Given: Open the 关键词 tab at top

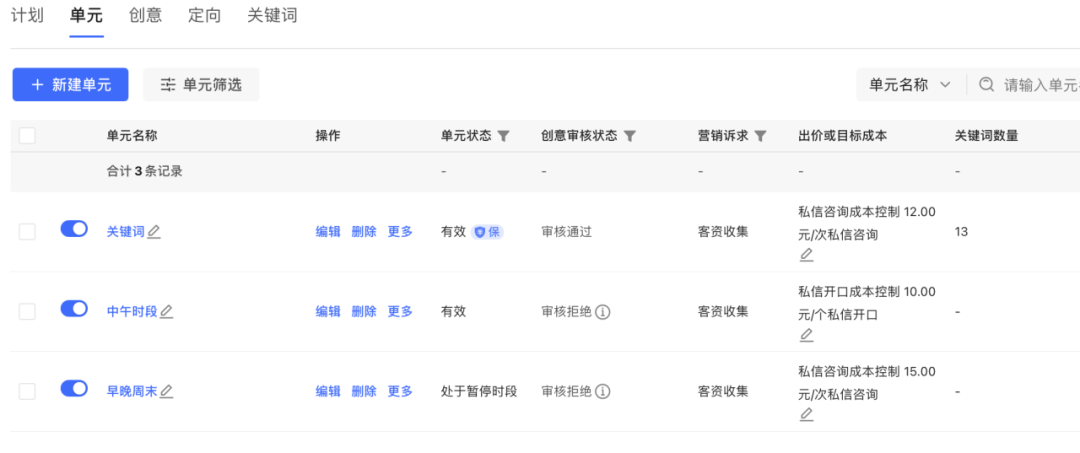Looking at the screenshot, I should 272,15.
